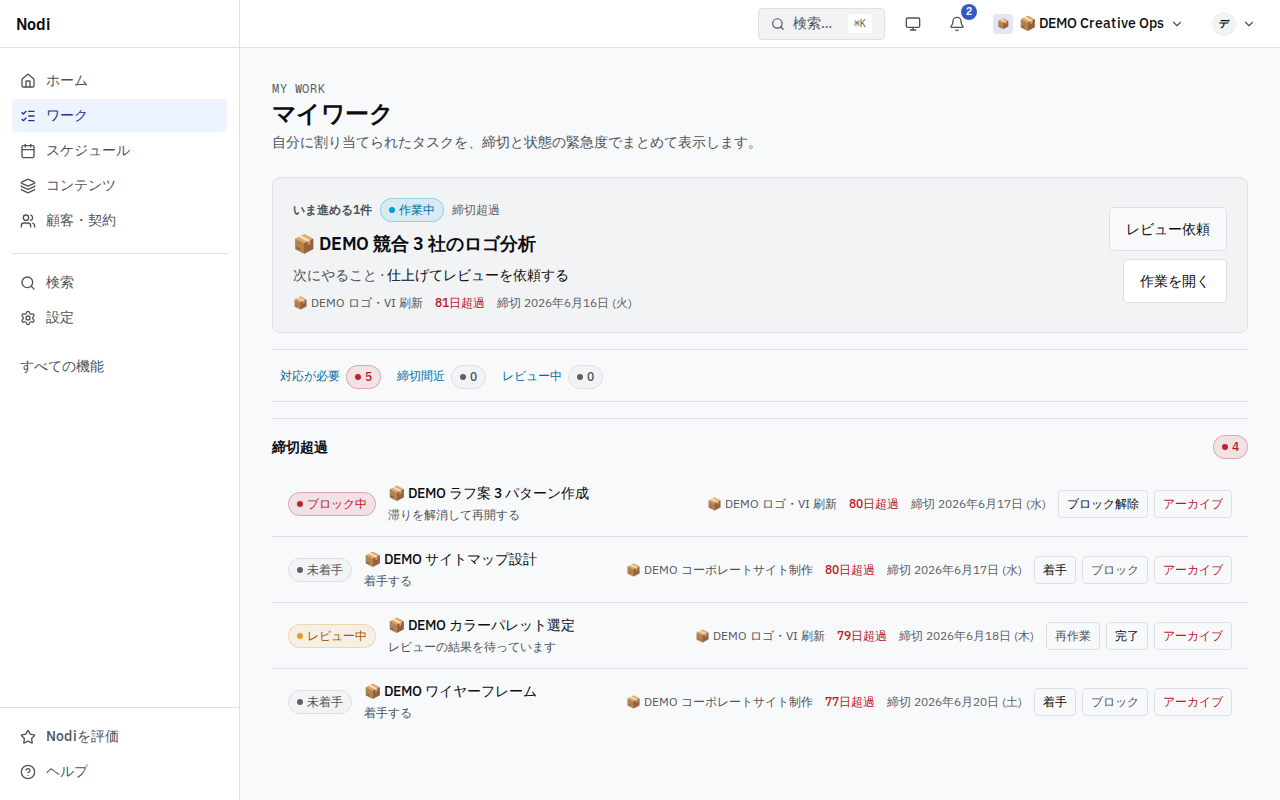Click the Nodi logo text

pyautogui.click(x=33, y=24)
